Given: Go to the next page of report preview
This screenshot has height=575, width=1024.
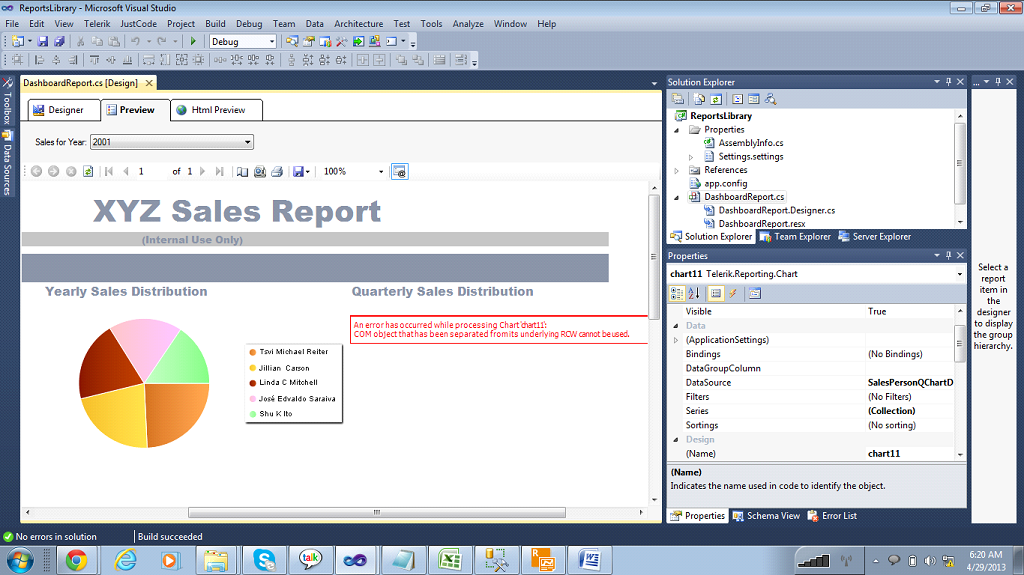Looking at the screenshot, I should (x=202, y=171).
